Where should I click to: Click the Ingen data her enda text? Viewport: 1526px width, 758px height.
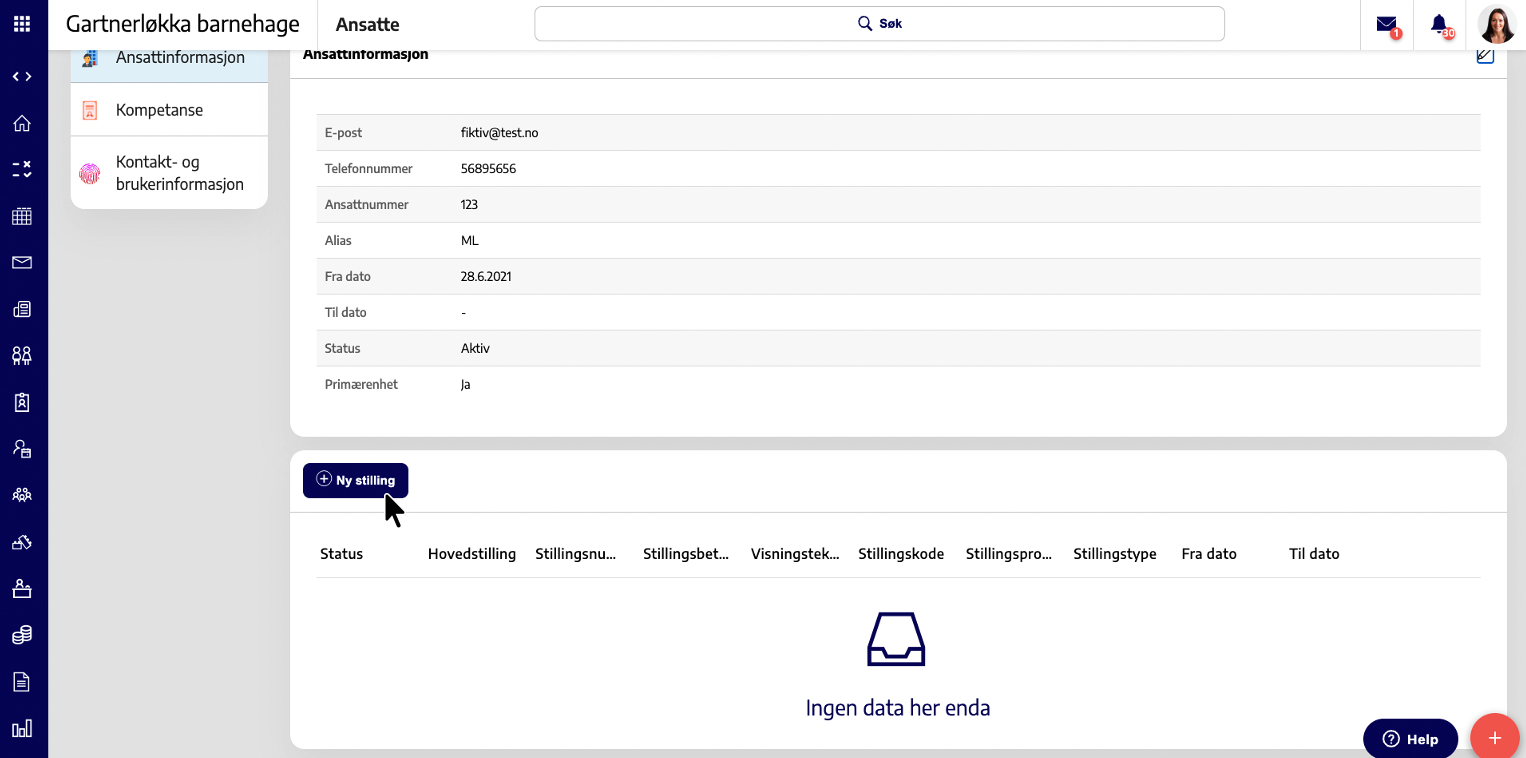tap(898, 708)
